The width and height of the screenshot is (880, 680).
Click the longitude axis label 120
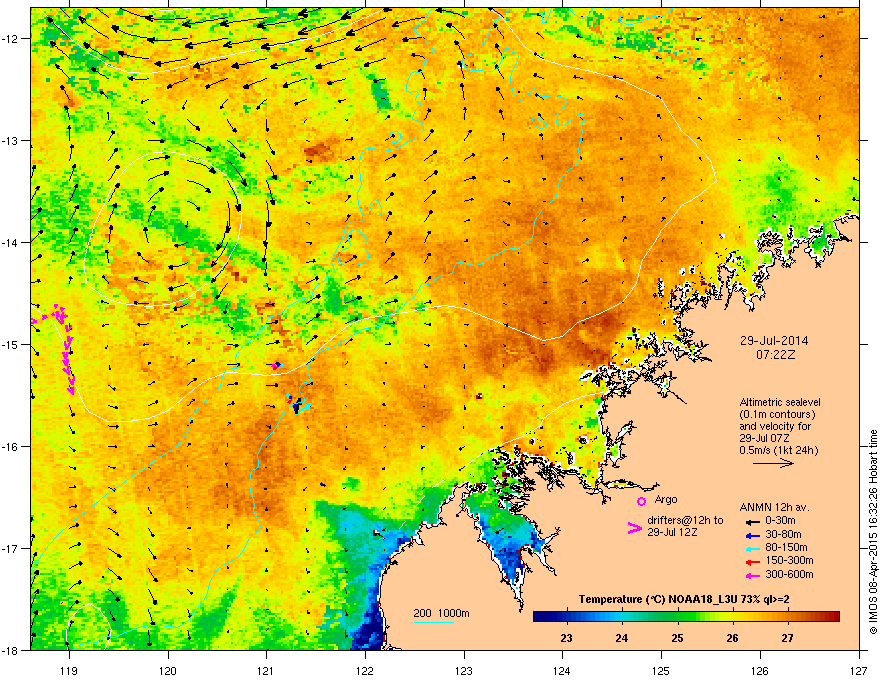tap(168, 670)
